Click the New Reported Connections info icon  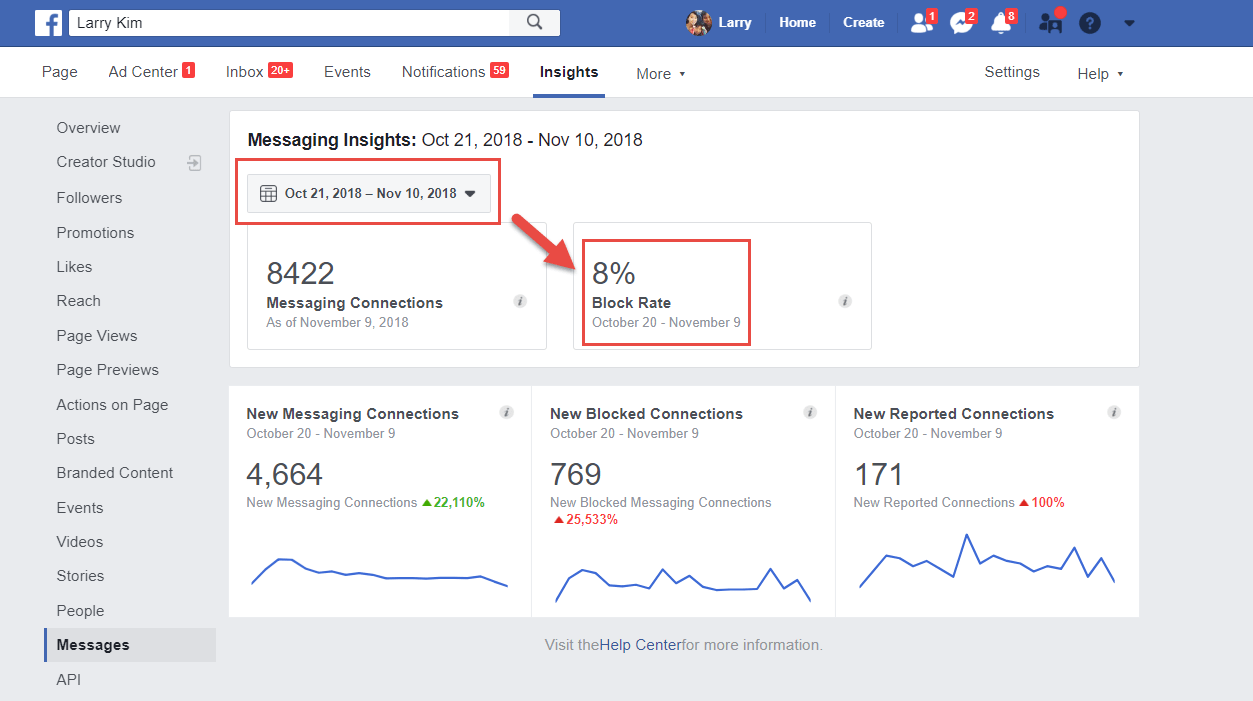[x=1114, y=412]
